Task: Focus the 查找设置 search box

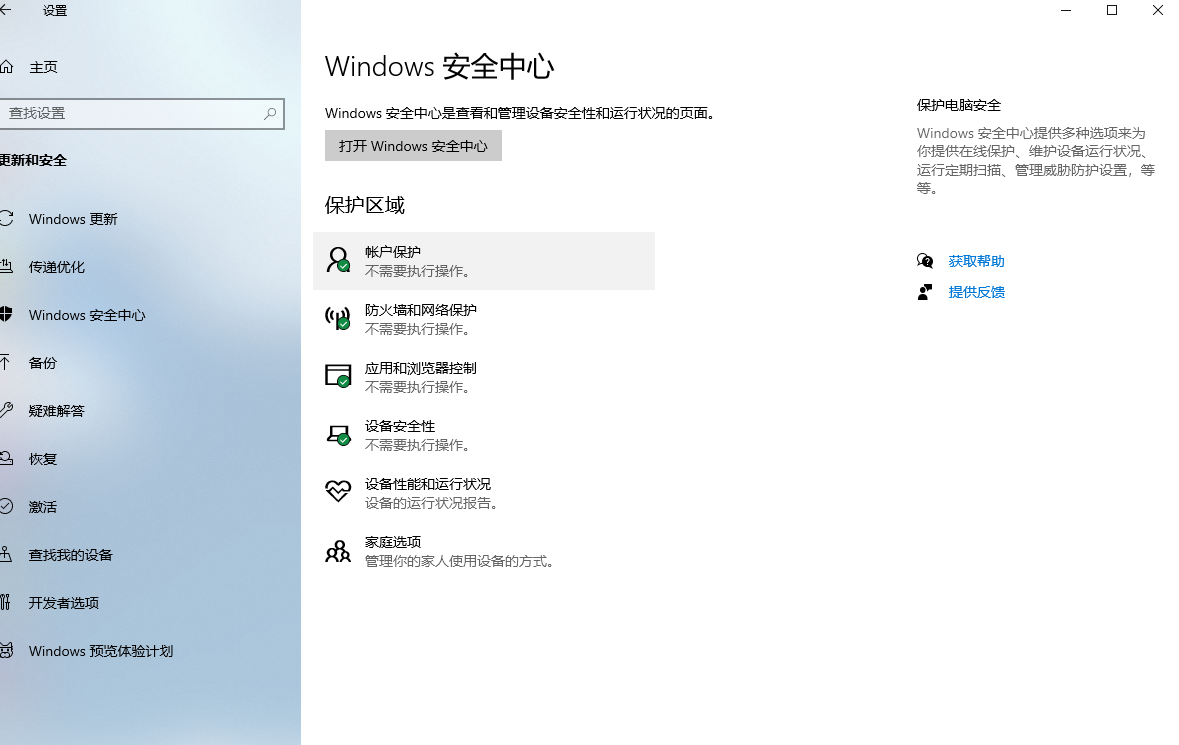Action: [141, 114]
